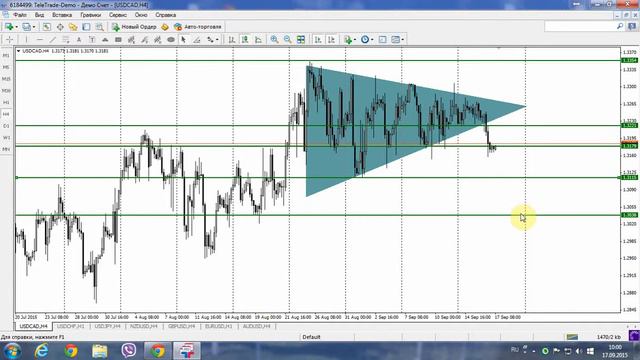Expand the Templates dropdown arrow
Viewport: 640px width, 360px height.
(x=403, y=40)
